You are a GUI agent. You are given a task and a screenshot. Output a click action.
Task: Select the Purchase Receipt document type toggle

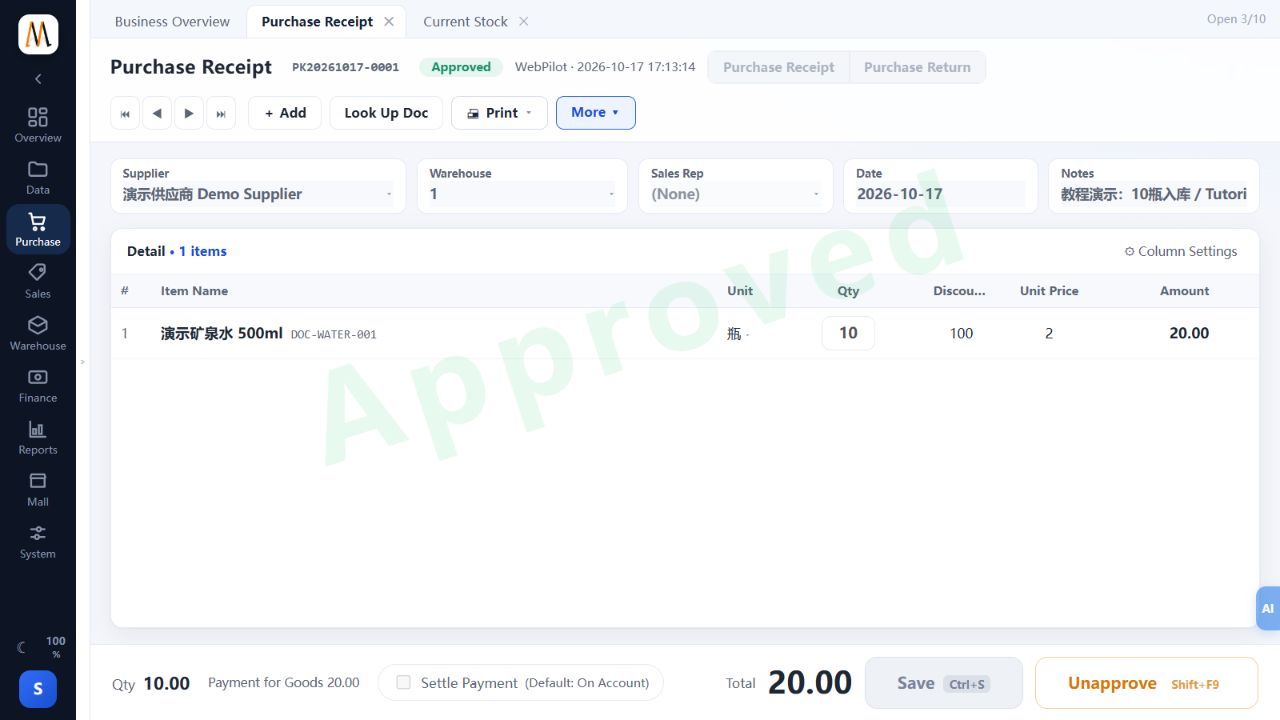click(779, 67)
